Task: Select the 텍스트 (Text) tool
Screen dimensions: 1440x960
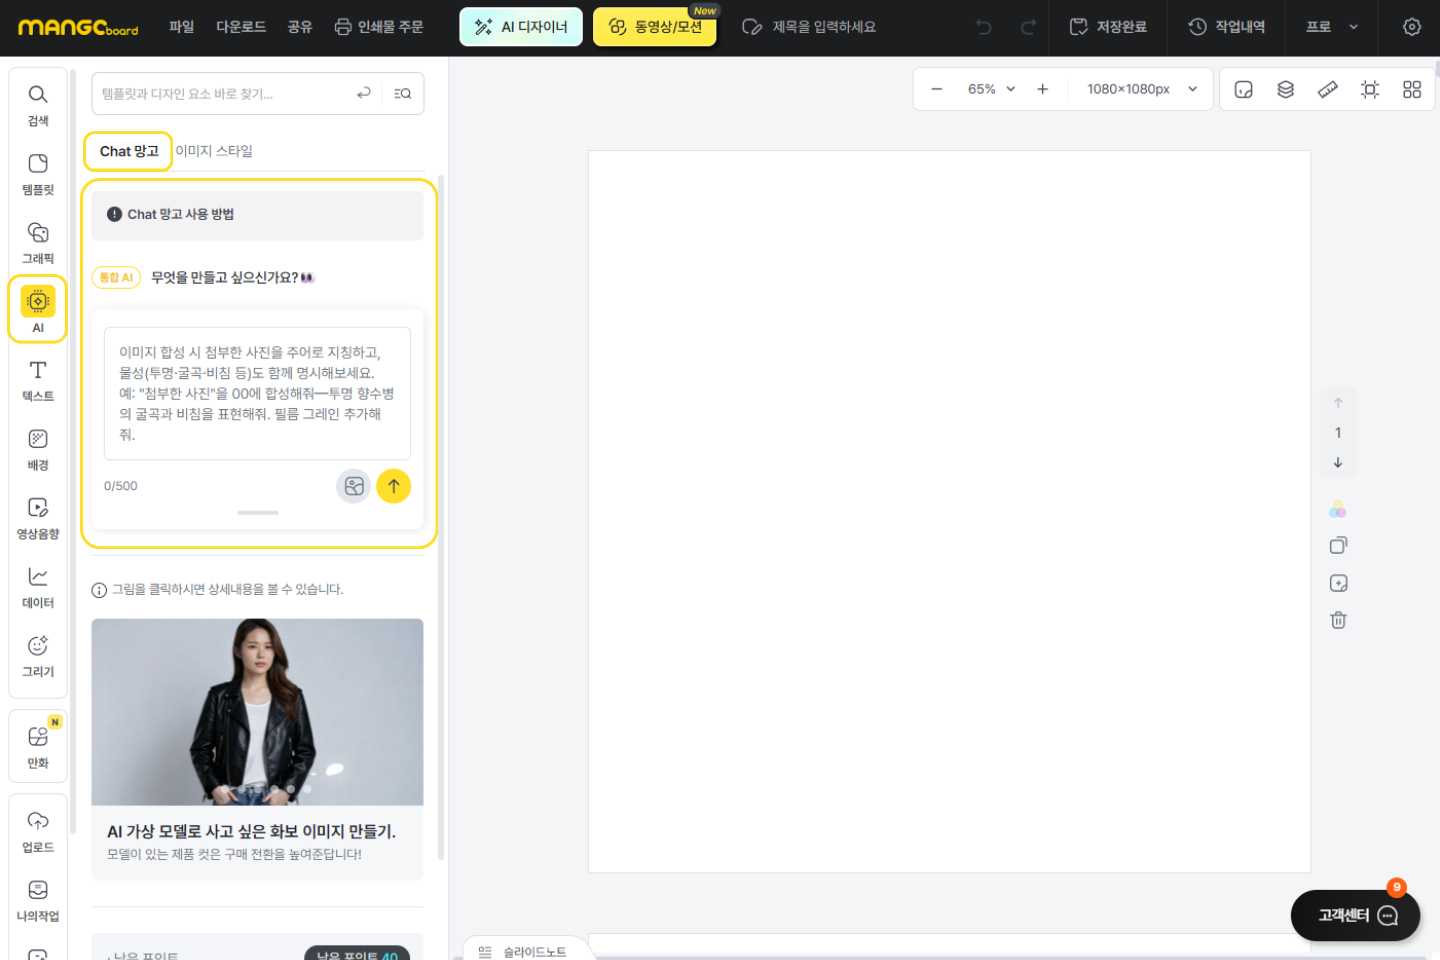Action: click(x=38, y=380)
